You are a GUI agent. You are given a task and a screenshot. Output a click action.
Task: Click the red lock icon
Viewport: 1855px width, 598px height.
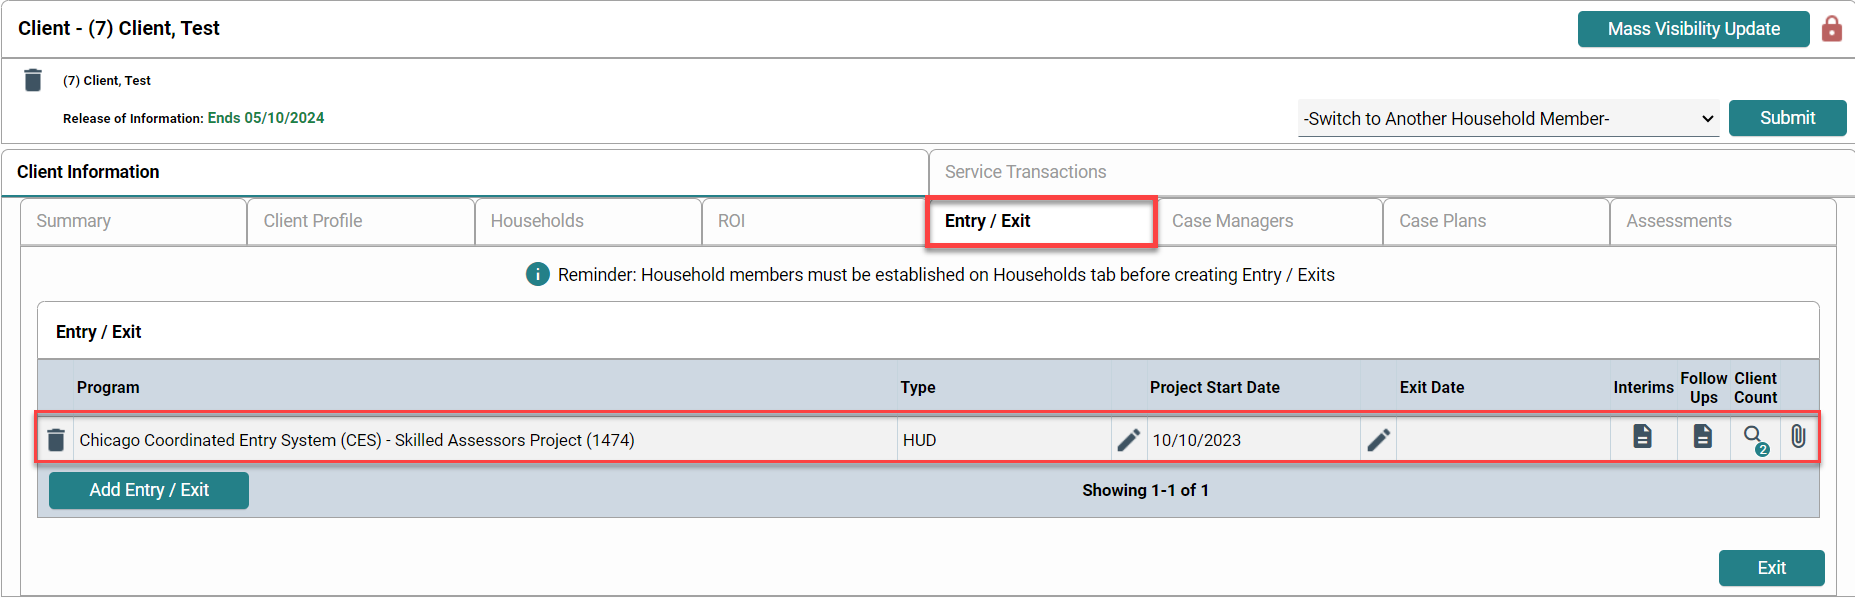[1831, 29]
